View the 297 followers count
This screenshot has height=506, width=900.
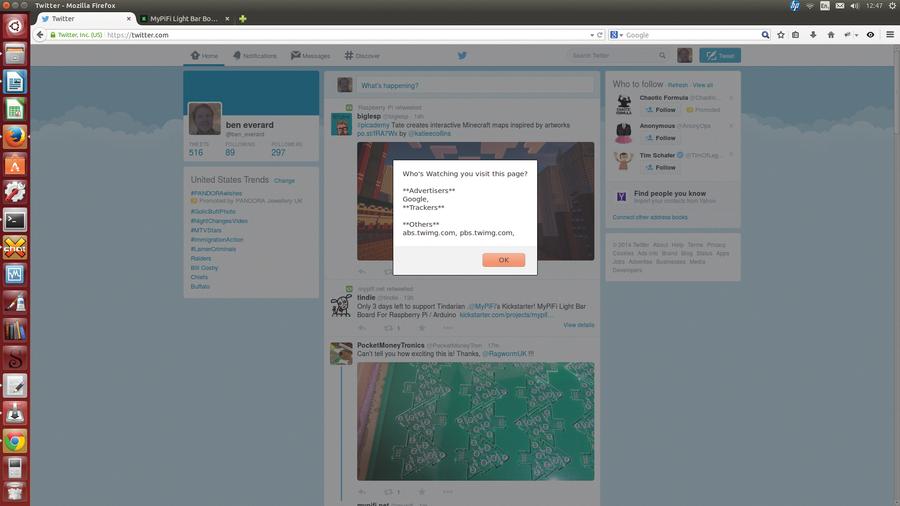coord(278,153)
